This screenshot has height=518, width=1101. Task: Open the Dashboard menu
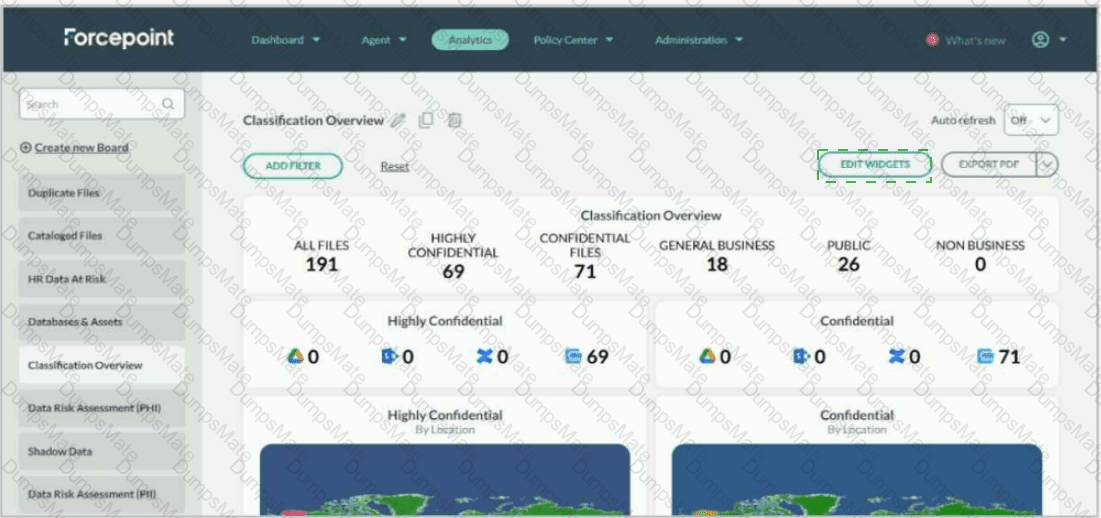286,40
